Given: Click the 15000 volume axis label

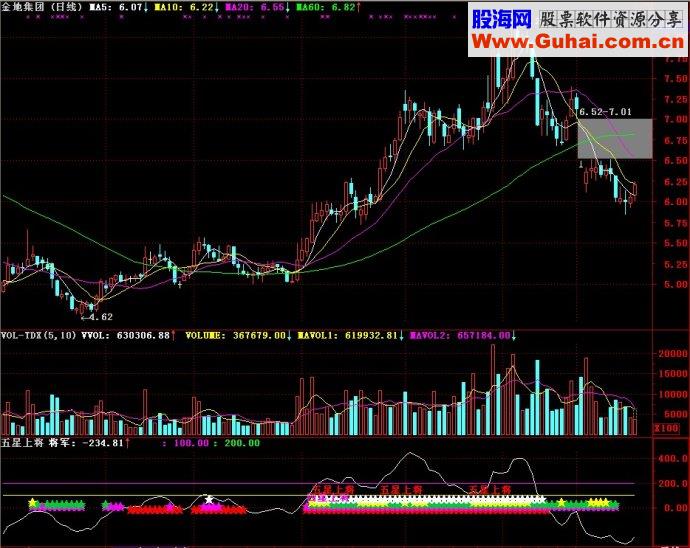Looking at the screenshot, I should click(672, 374).
